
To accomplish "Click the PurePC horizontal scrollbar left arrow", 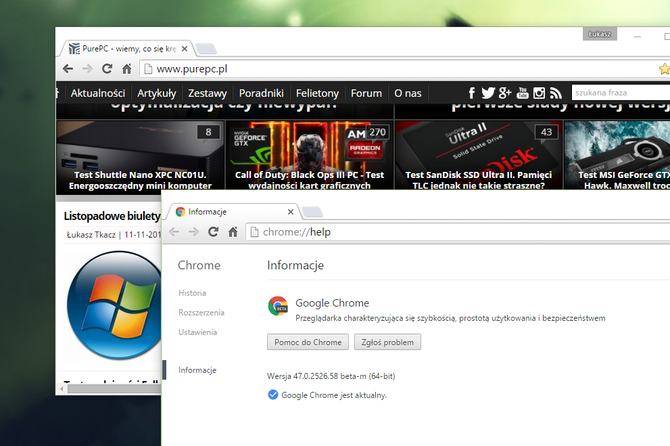I will point(62,389).
